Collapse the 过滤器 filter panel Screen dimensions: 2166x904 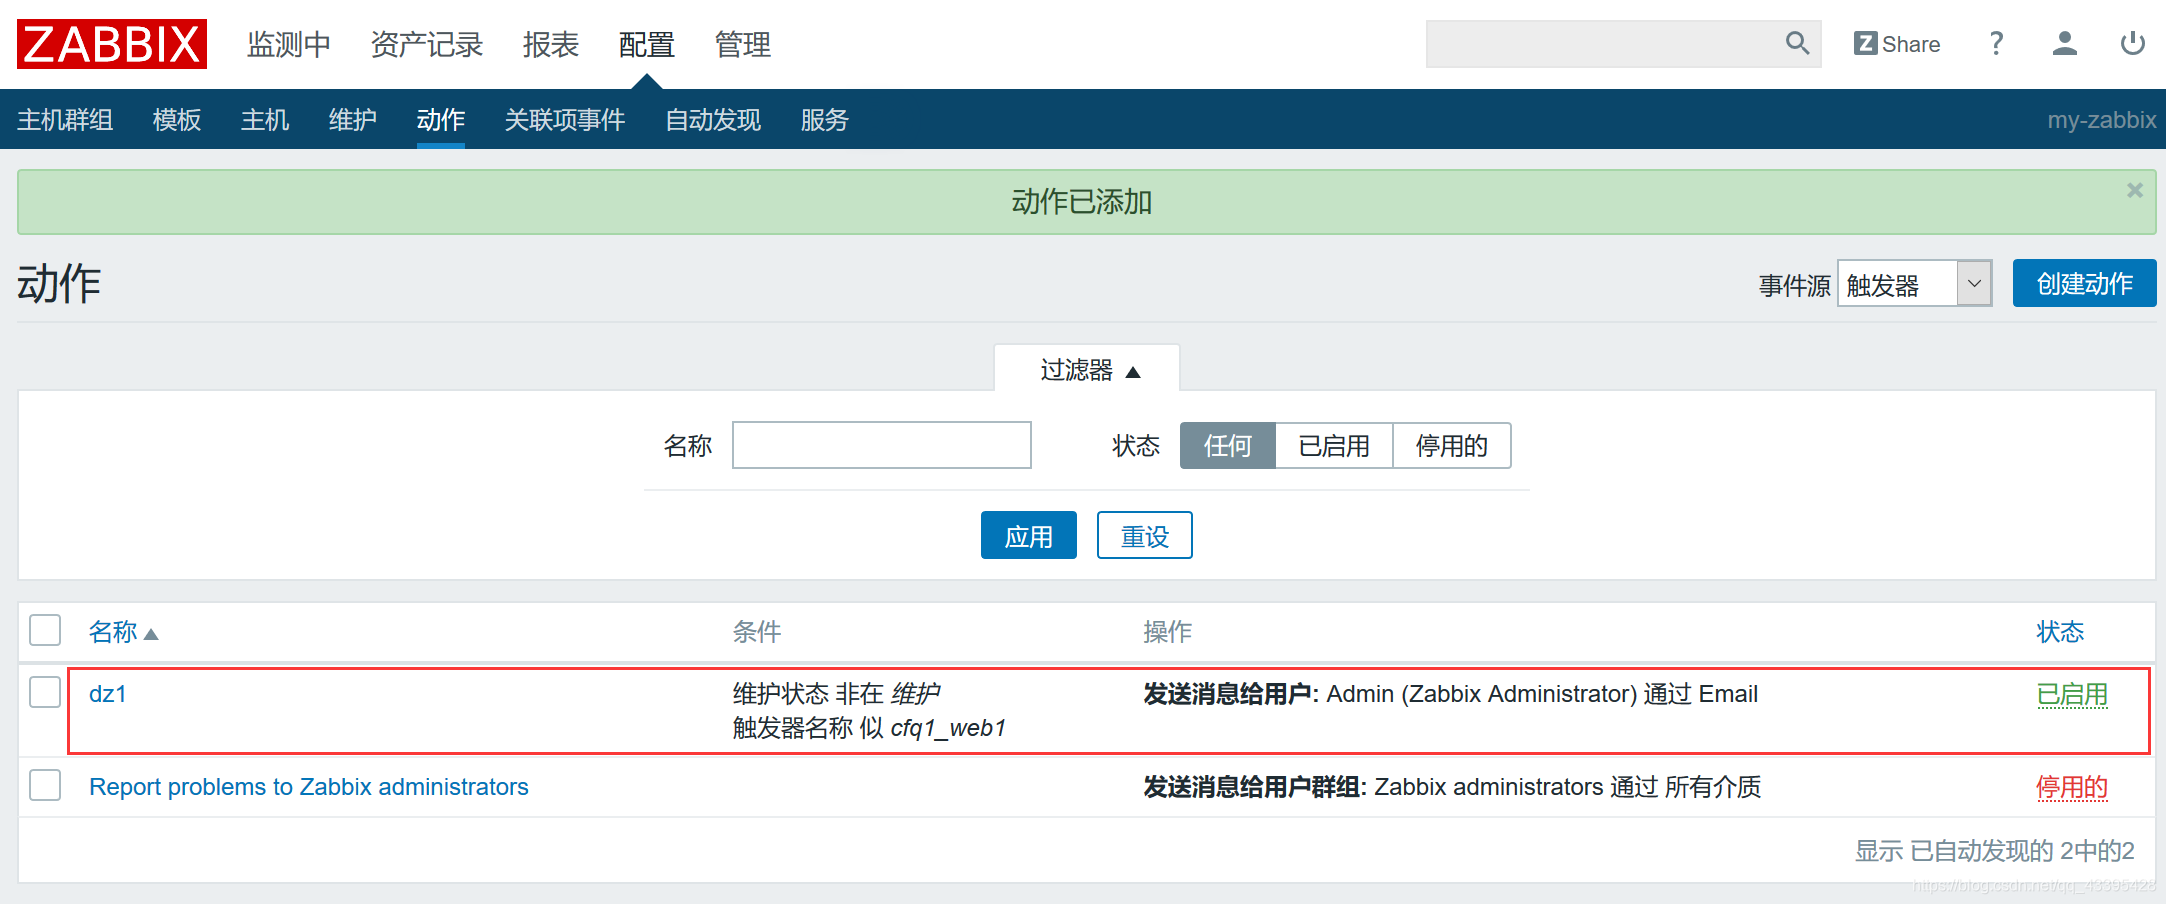coord(1088,370)
